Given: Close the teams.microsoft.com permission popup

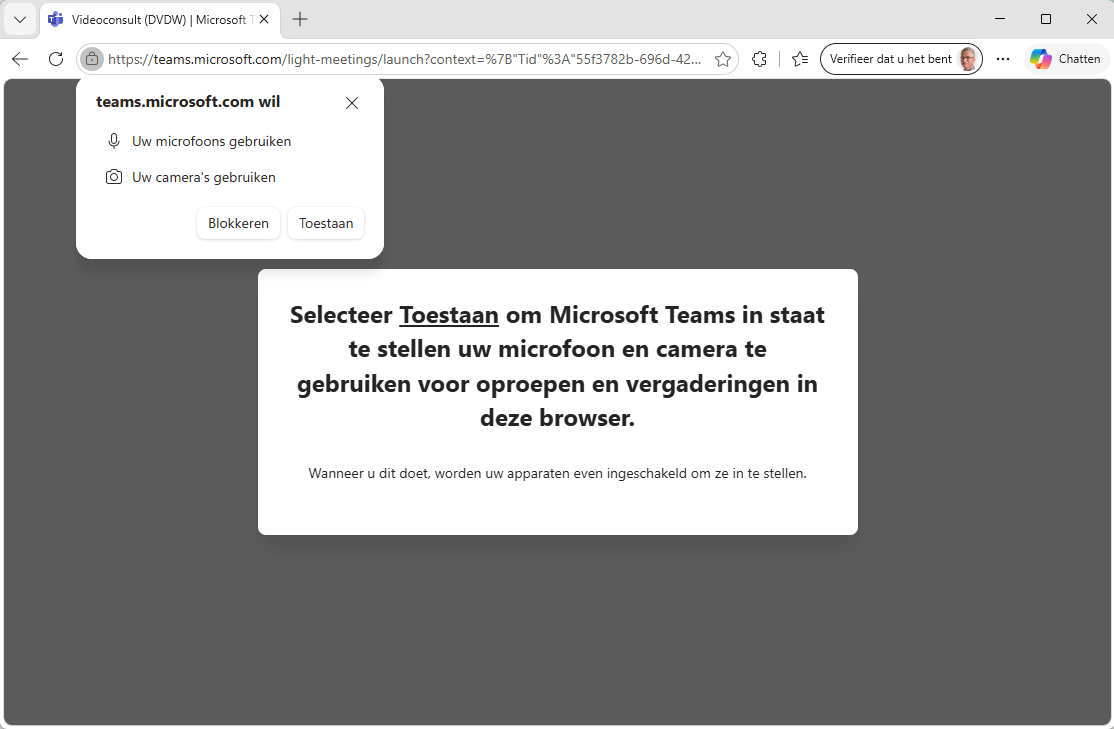Looking at the screenshot, I should pyautogui.click(x=352, y=103).
